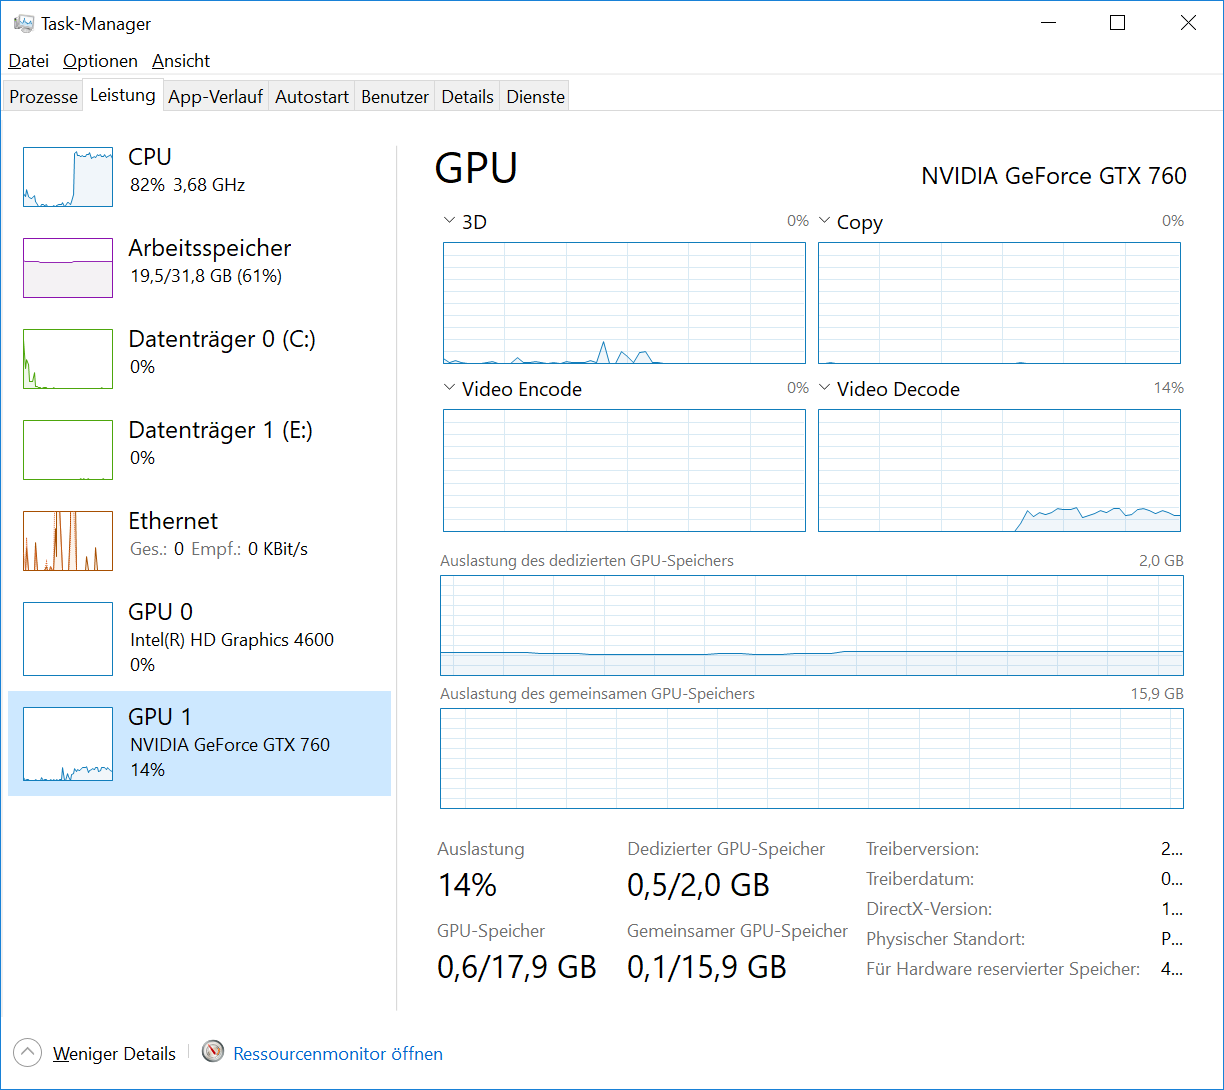Click the Ressourcenmonitor icon

(x=212, y=1052)
